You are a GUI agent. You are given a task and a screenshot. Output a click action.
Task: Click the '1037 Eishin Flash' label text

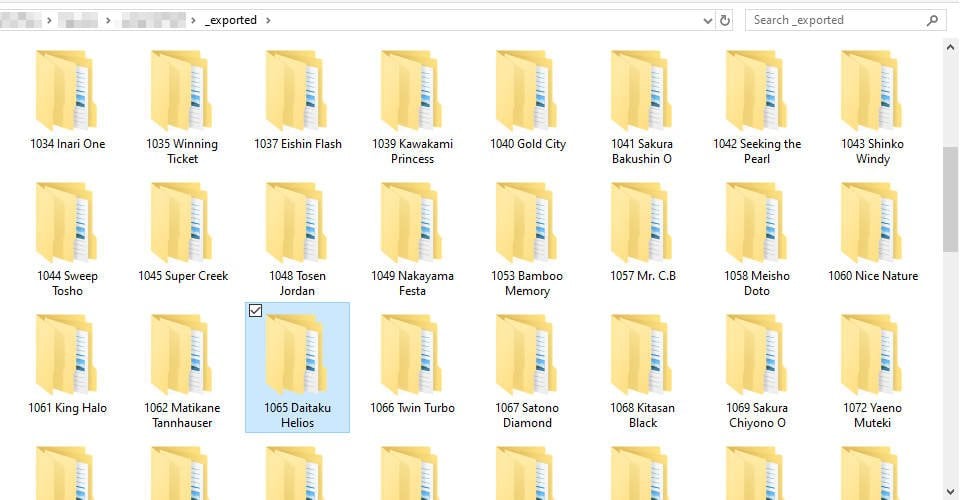(298, 144)
